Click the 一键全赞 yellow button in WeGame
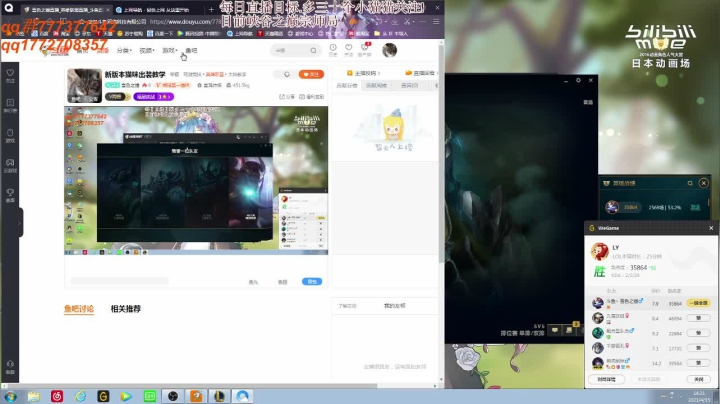 coord(698,303)
